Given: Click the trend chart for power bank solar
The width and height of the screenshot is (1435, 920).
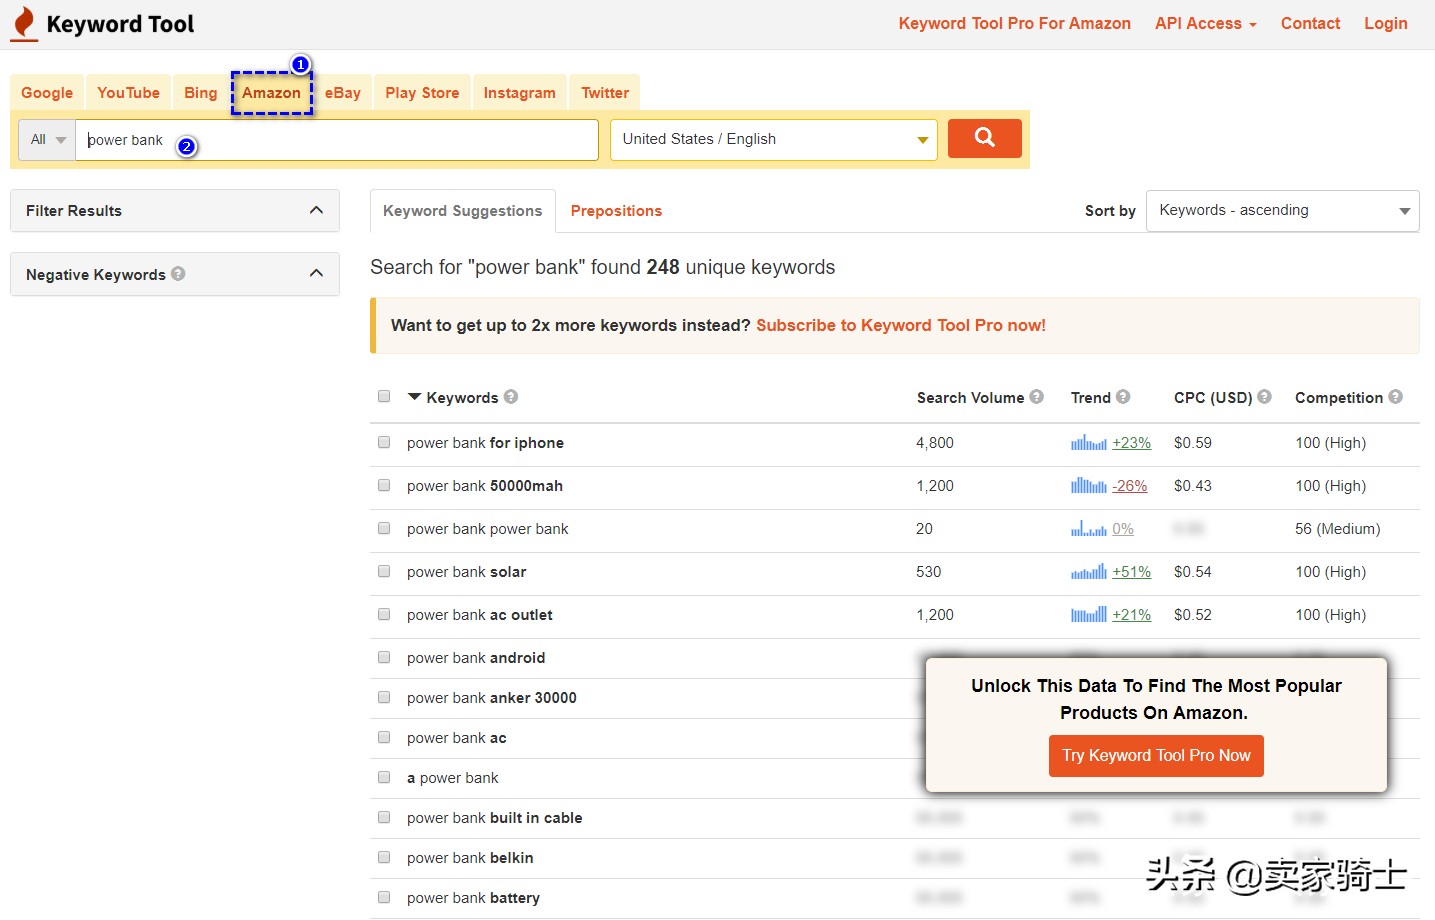Looking at the screenshot, I should coord(1088,572).
